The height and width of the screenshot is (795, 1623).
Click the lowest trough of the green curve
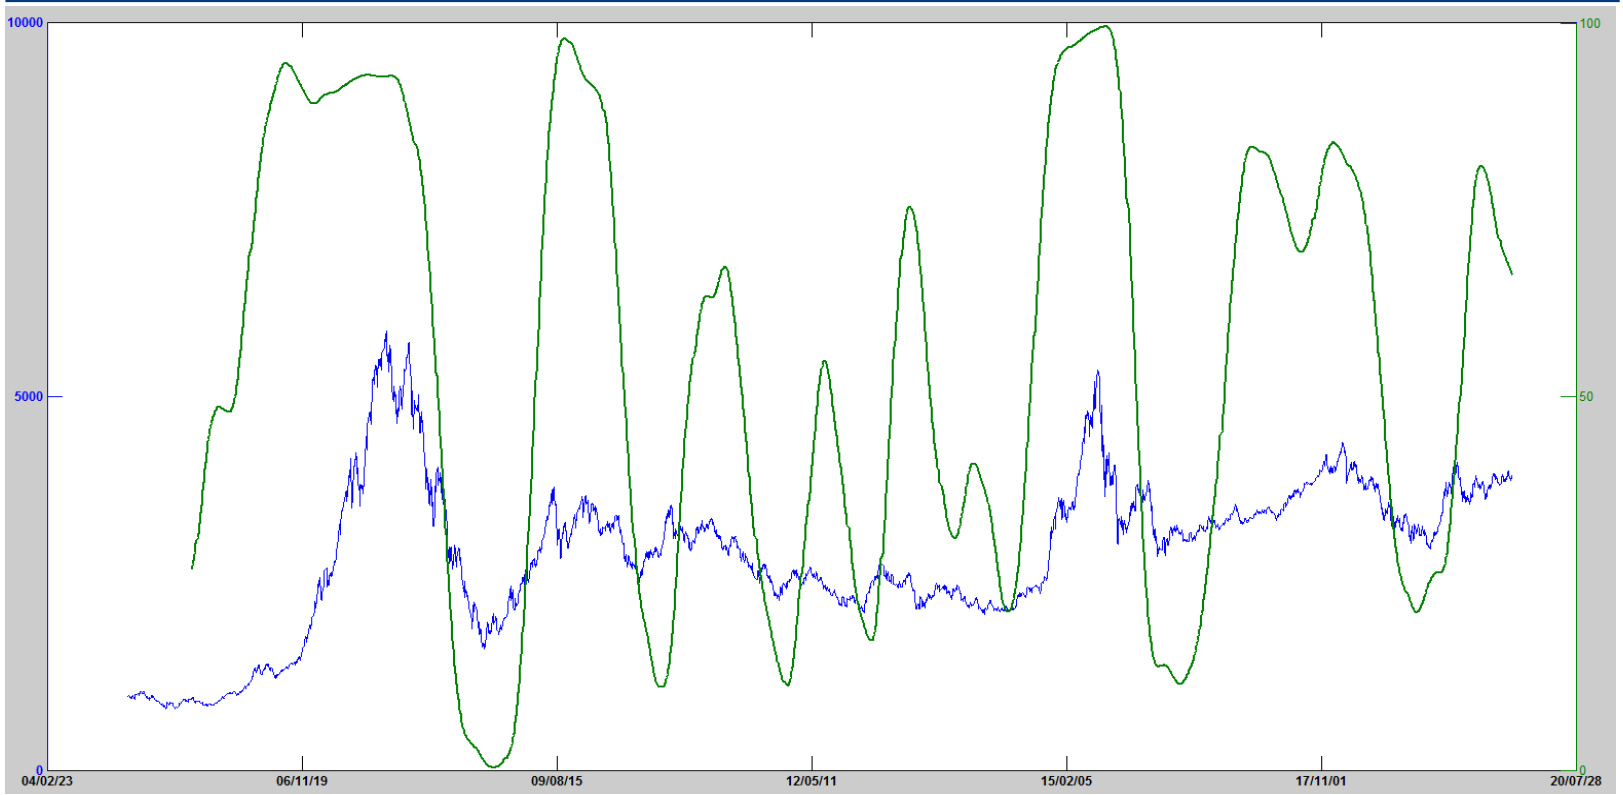tap(494, 767)
